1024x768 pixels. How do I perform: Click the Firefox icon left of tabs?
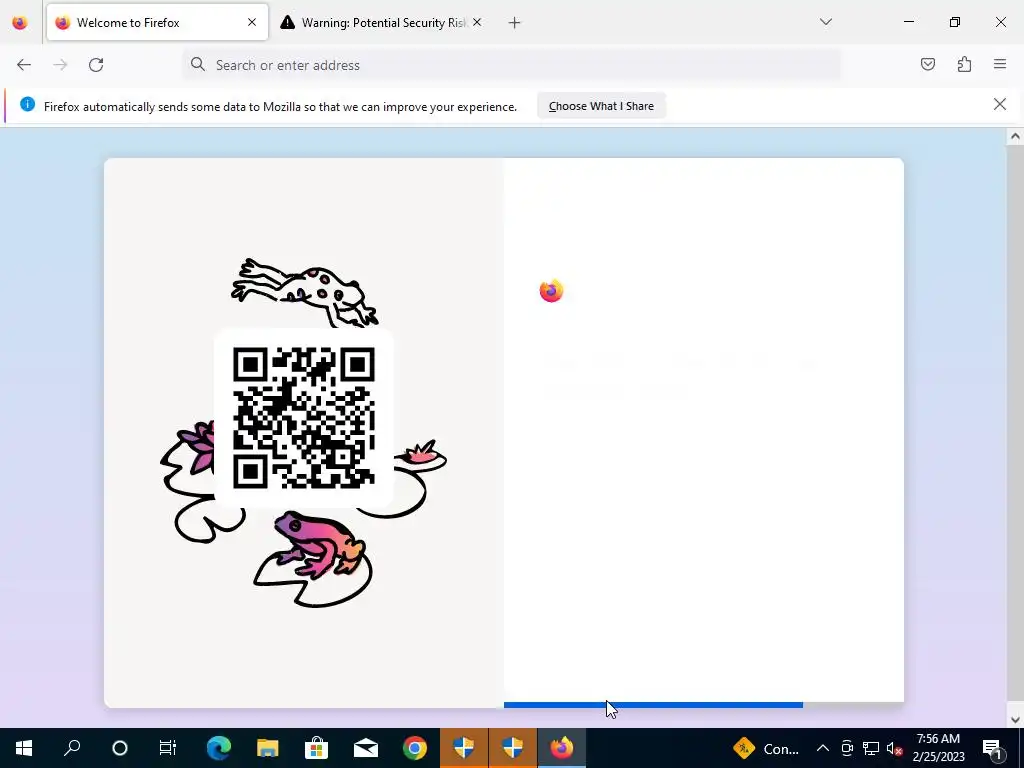click(x=20, y=22)
